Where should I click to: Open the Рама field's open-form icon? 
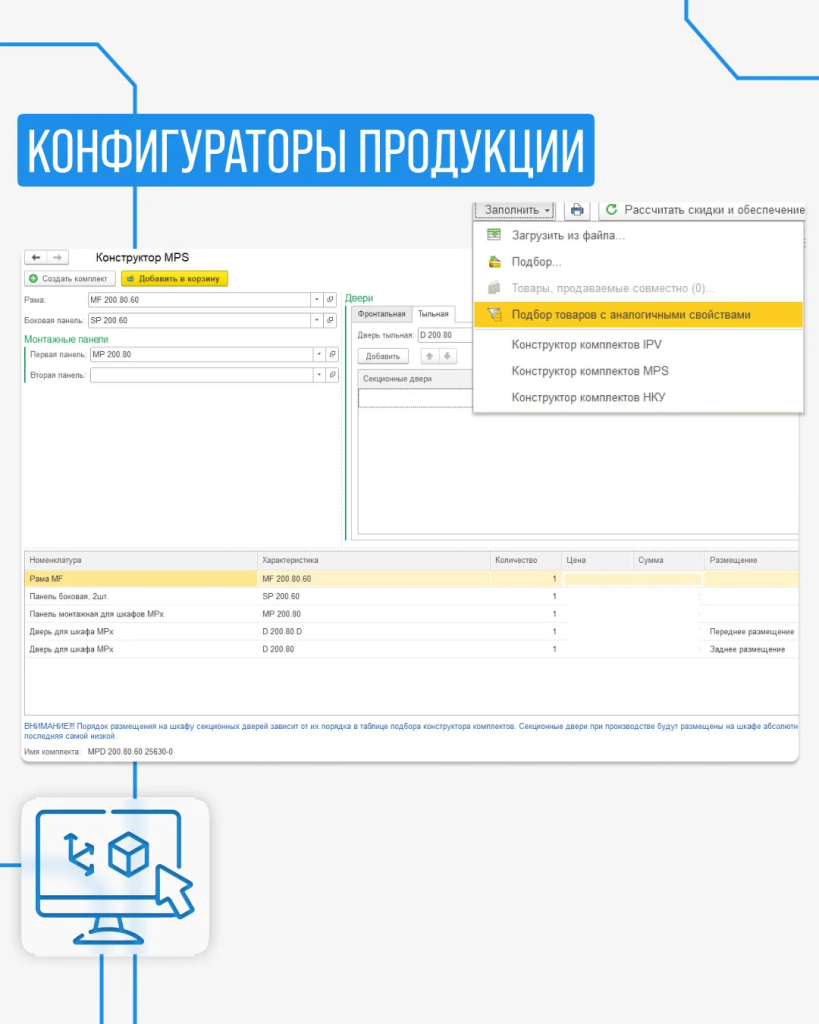tap(330, 299)
